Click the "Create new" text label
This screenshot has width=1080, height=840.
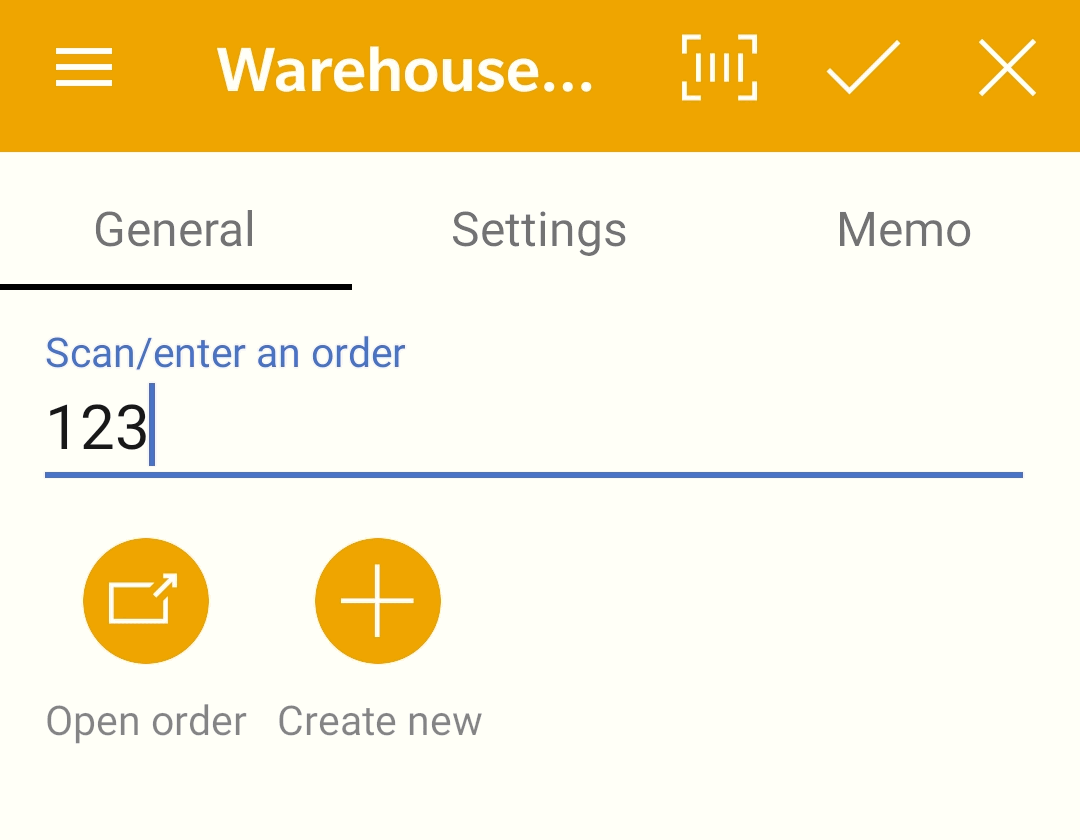[380, 721]
